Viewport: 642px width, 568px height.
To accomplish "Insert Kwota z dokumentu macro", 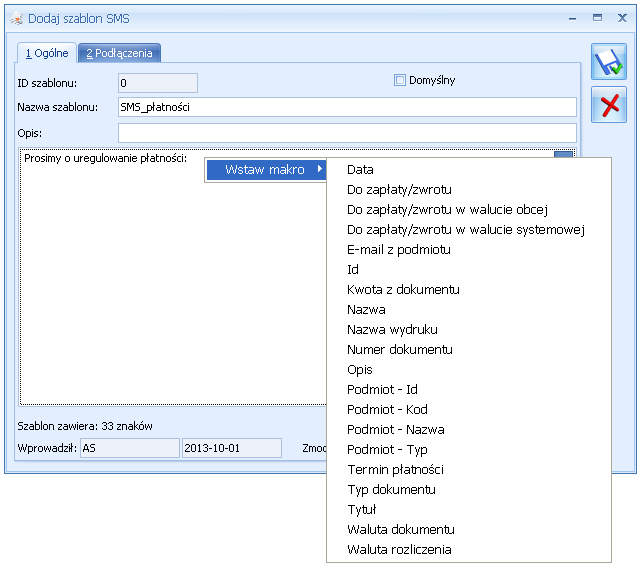I will [x=469, y=290].
